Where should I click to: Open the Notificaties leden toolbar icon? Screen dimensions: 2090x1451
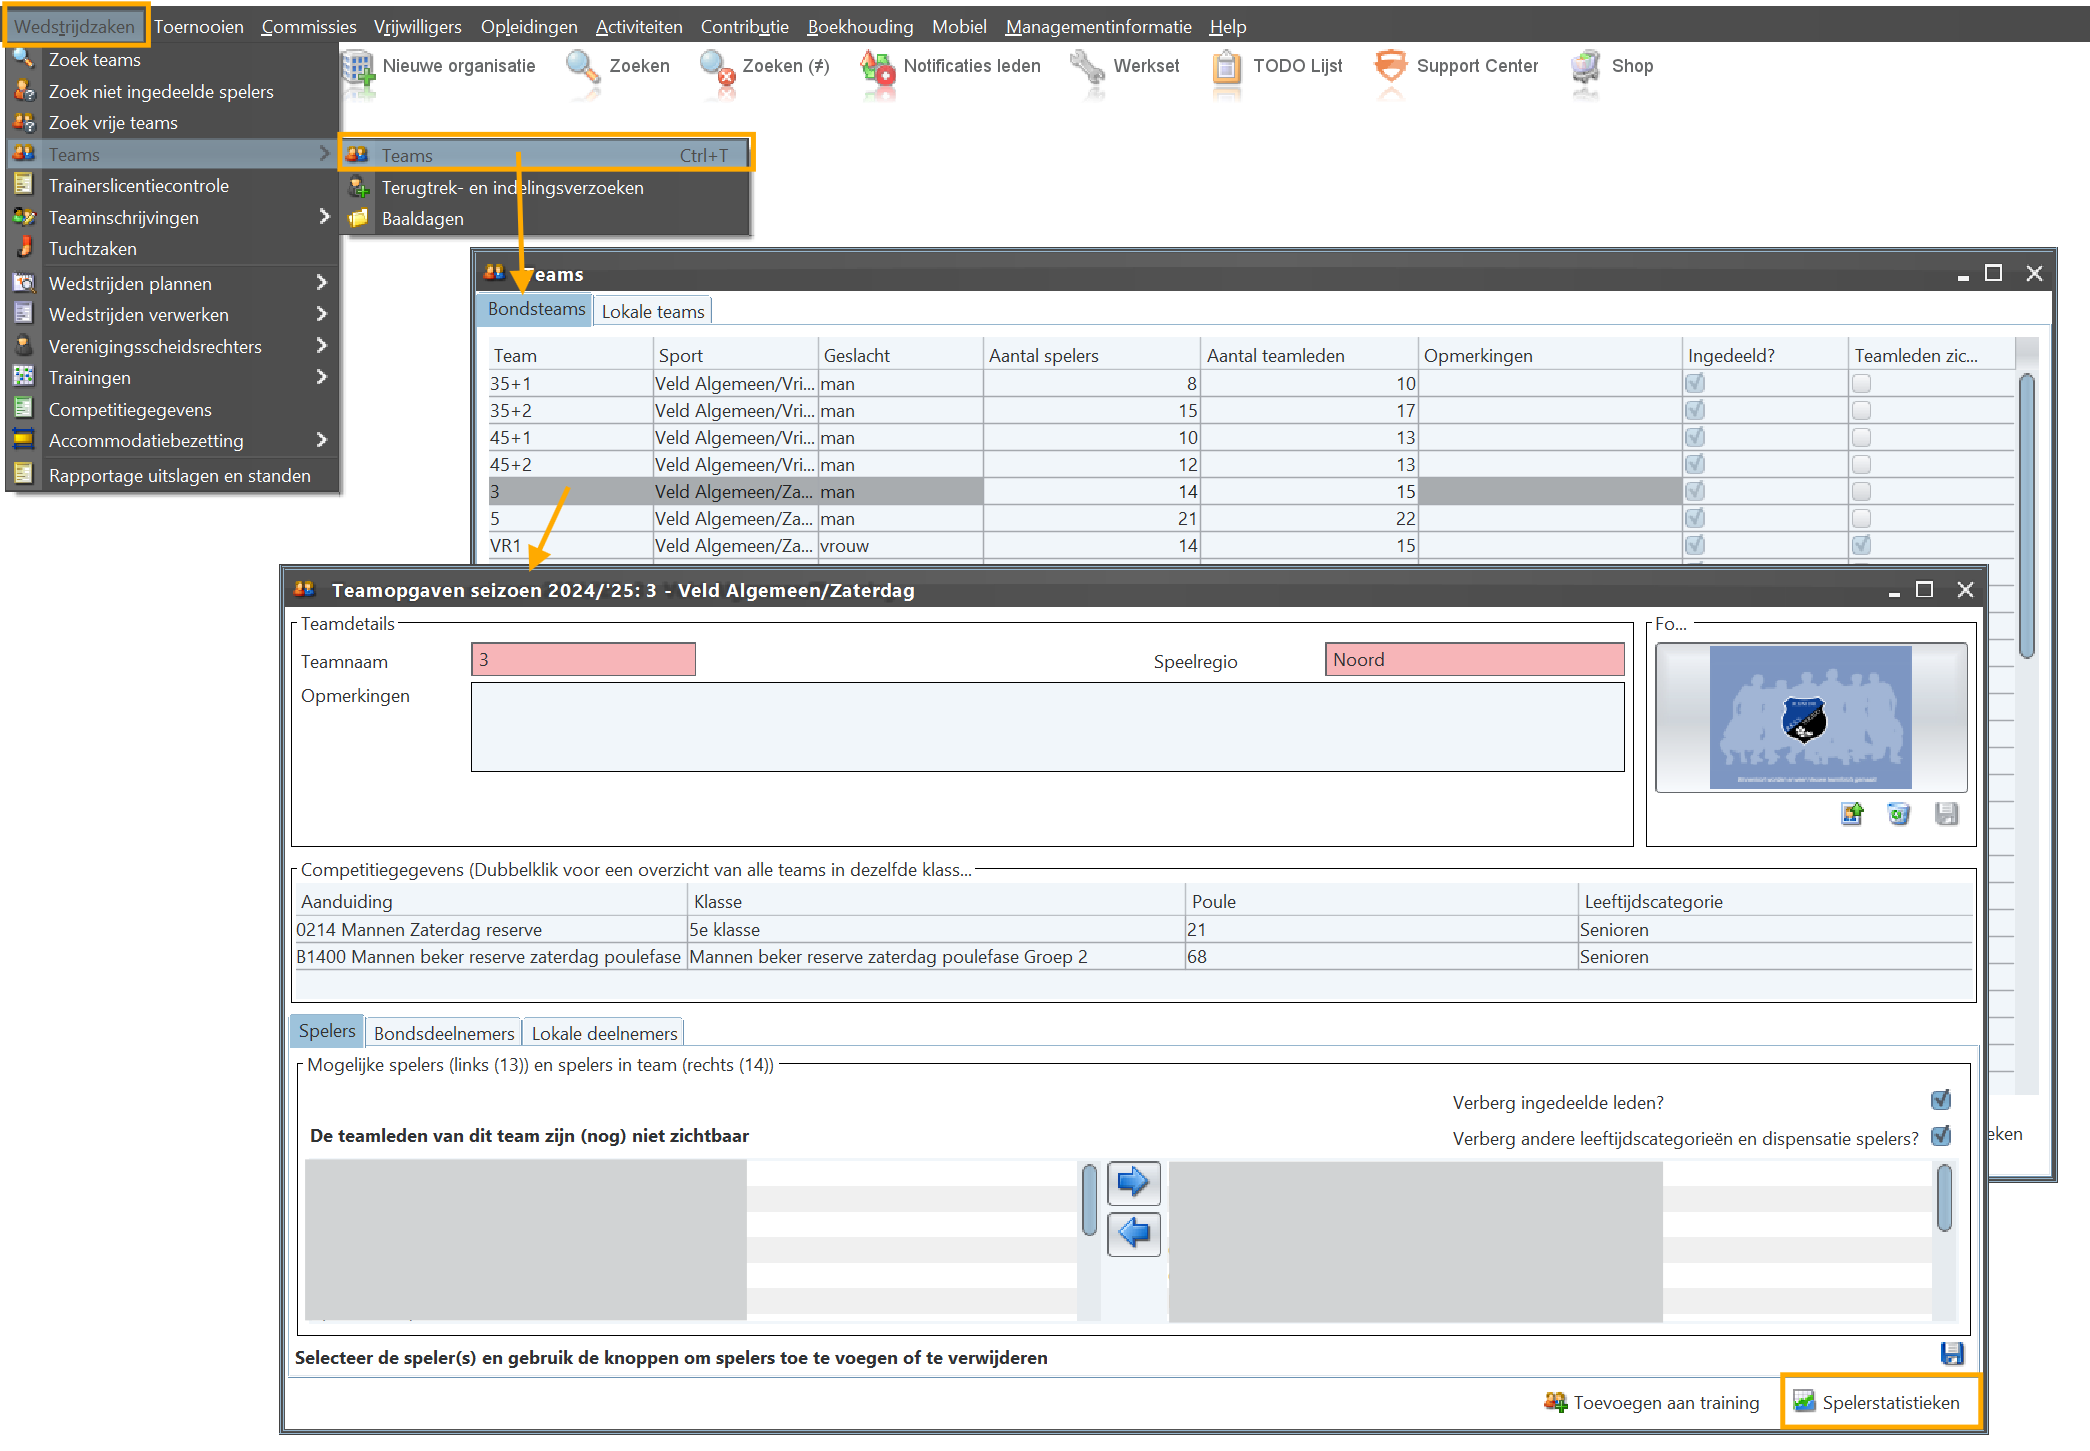point(878,68)
